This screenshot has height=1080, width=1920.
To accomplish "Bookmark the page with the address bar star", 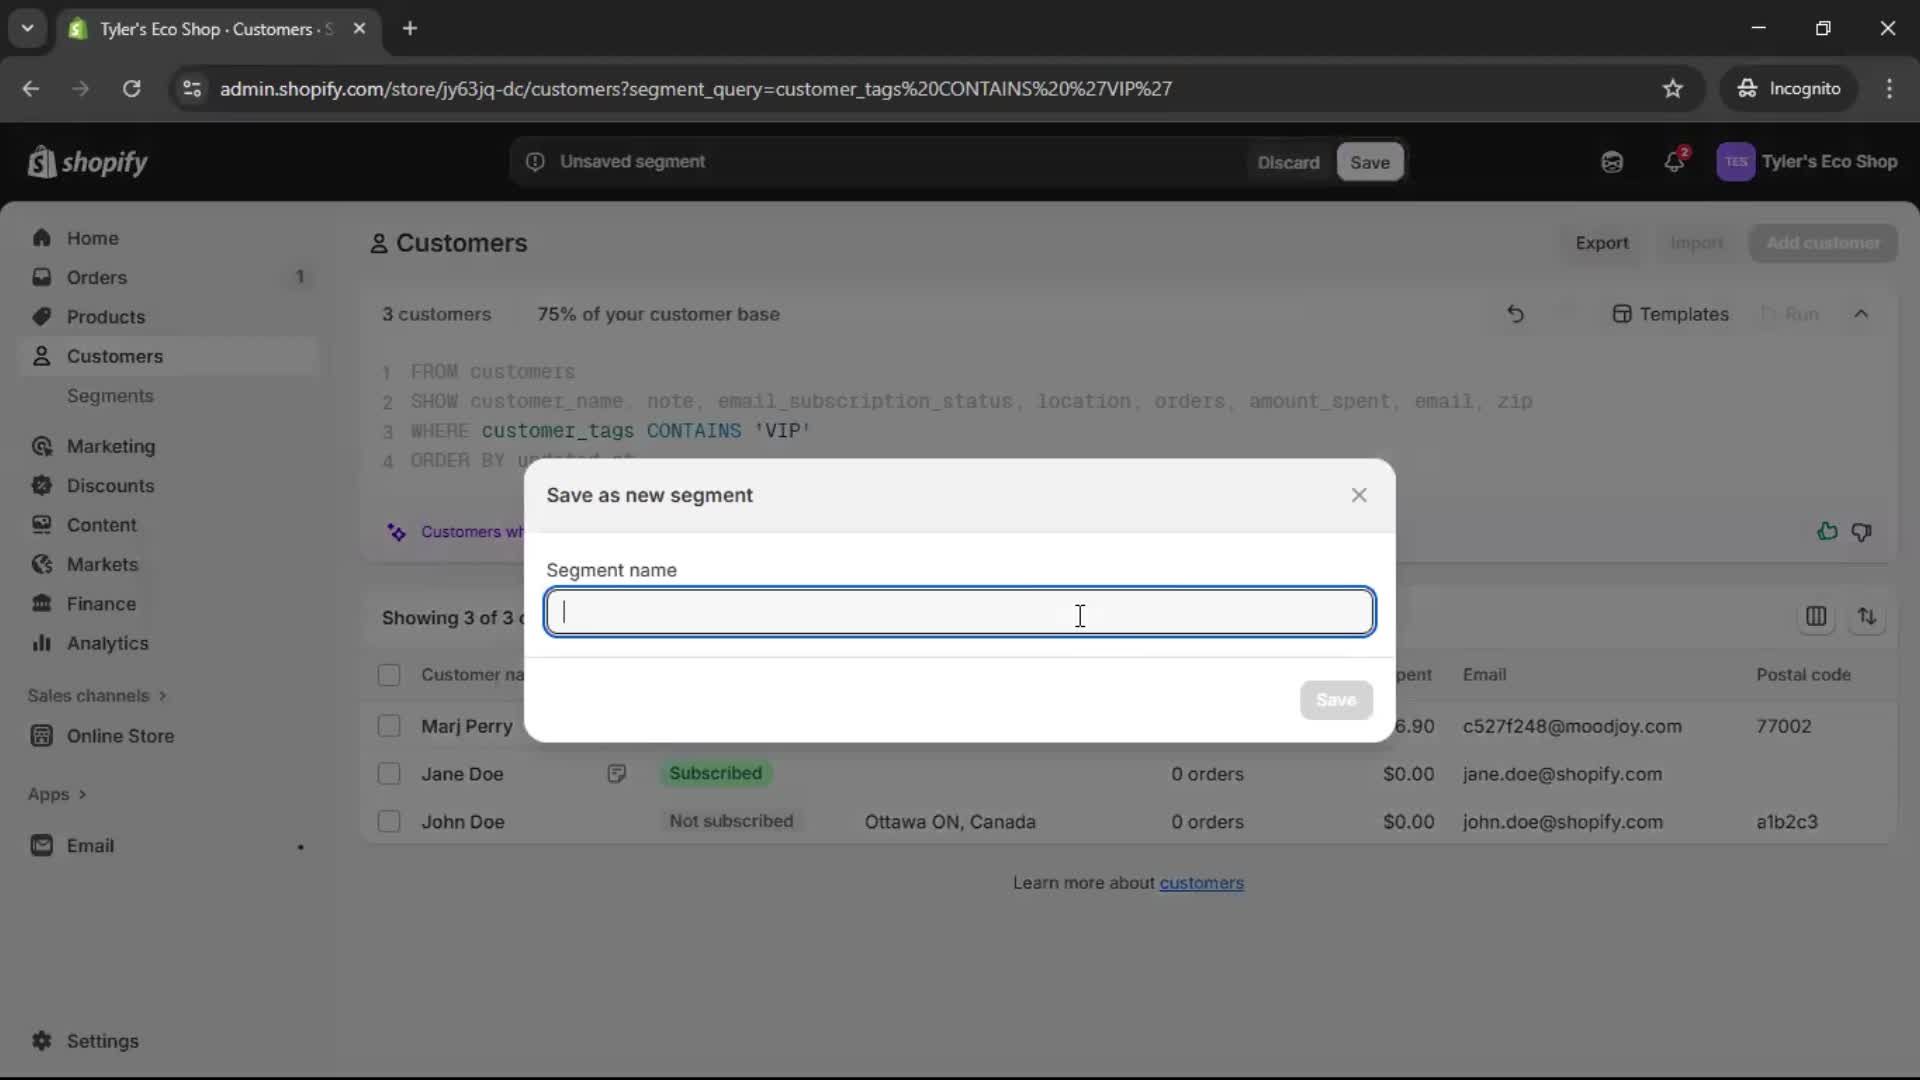I will point(1673,88).
